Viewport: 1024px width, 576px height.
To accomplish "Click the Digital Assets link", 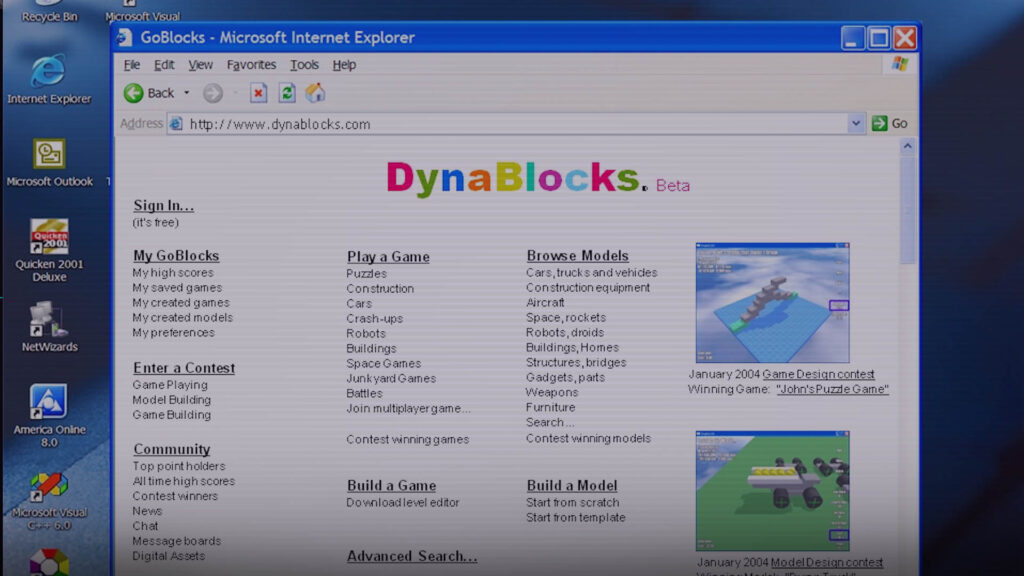I will [168, 556].
